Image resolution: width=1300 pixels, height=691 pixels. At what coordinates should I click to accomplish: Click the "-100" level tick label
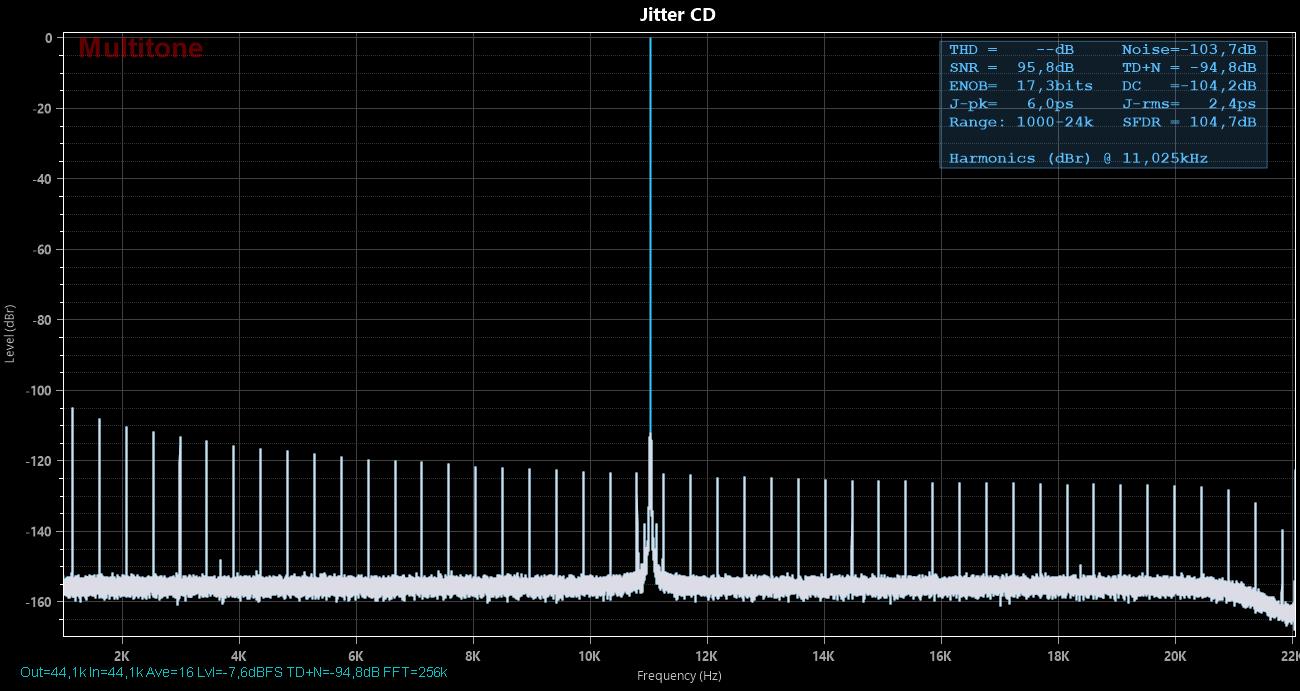click(40, 390)
